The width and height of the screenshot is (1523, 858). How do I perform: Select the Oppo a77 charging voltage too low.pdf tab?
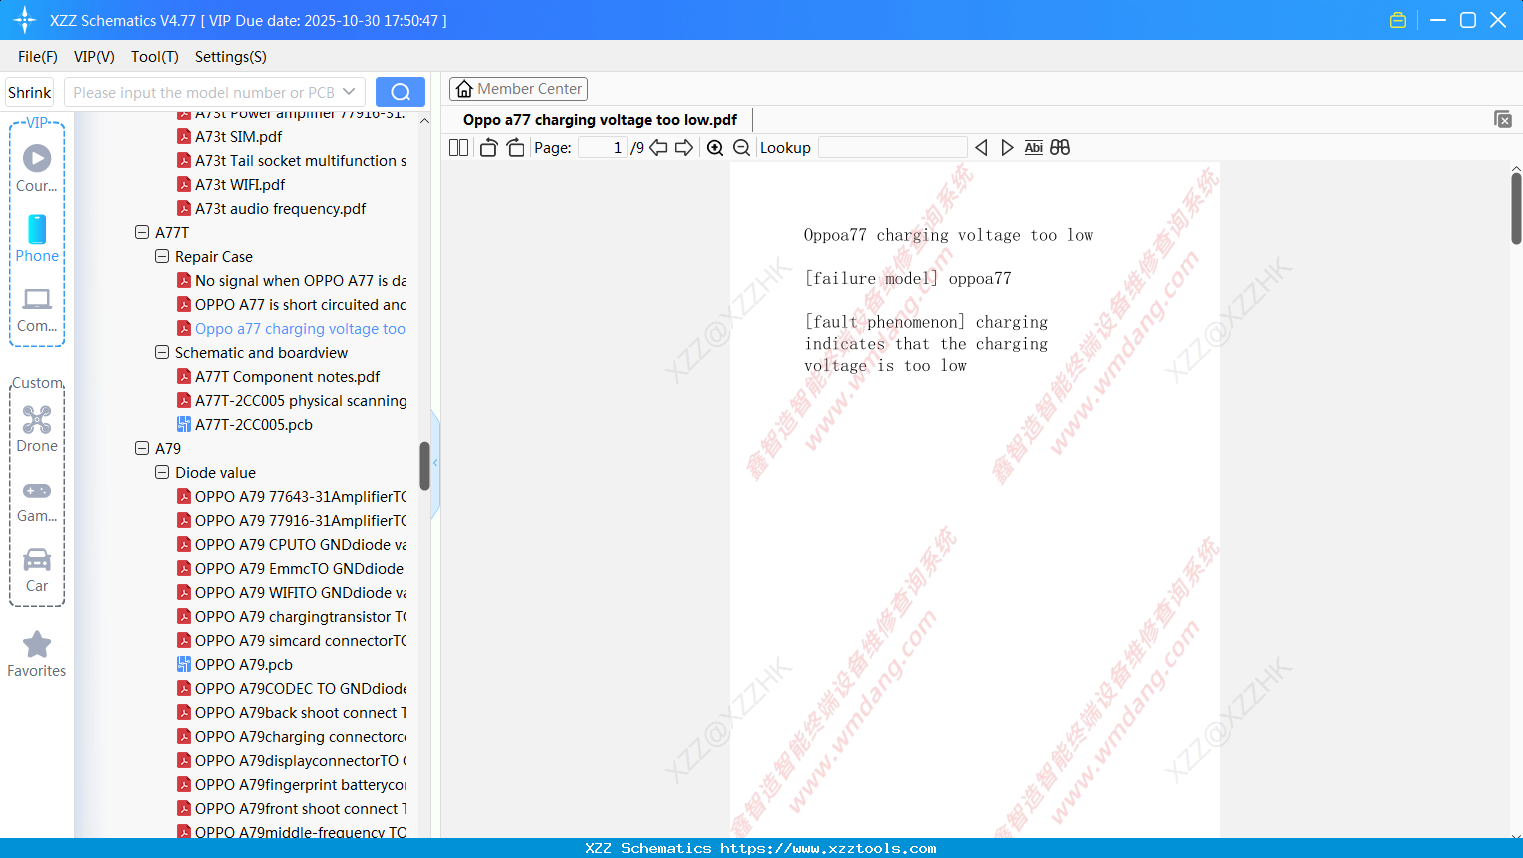pos(600,120)
